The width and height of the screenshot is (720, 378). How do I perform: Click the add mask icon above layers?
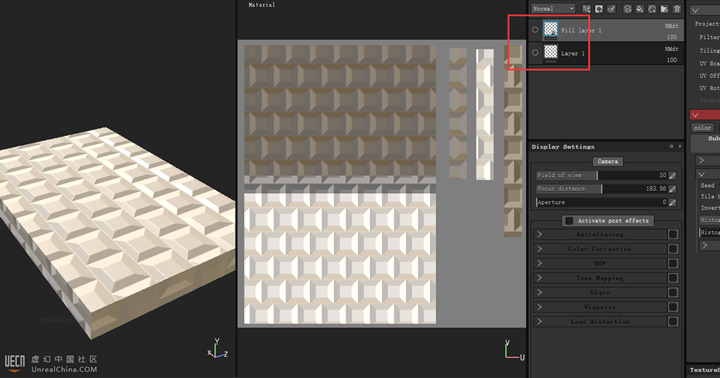point(599,9)
